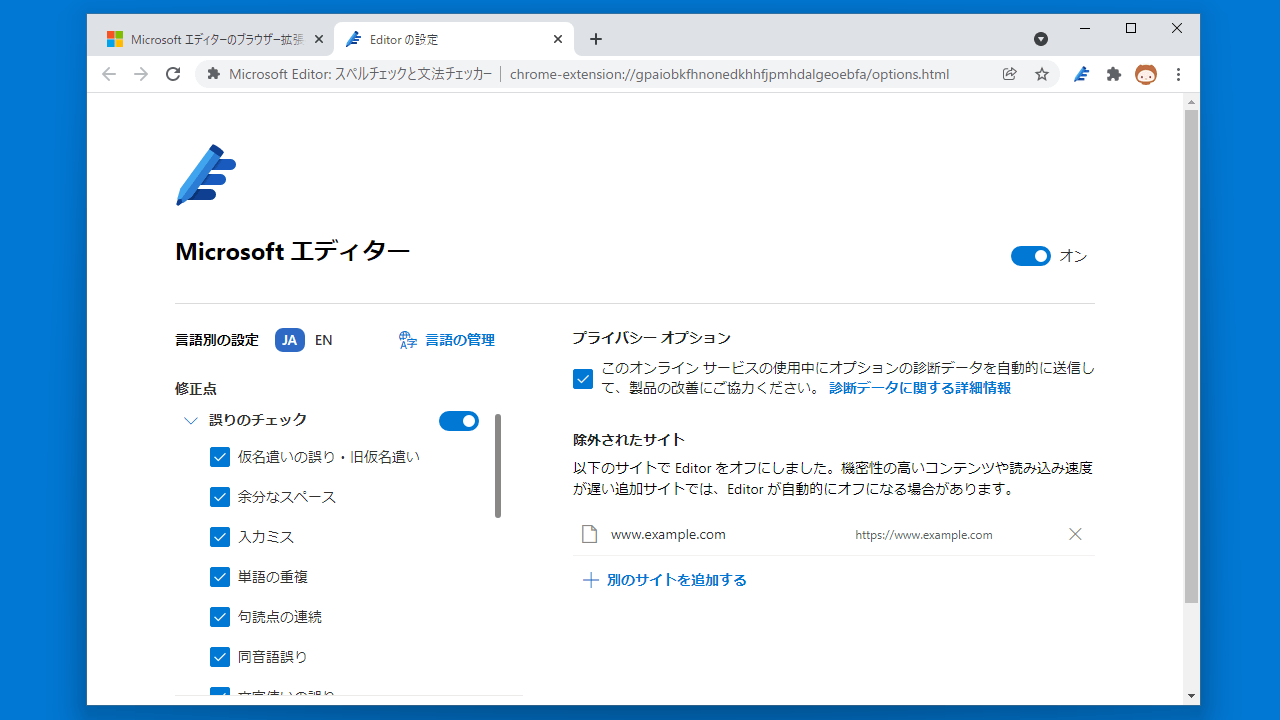Click the www.example.com site name
The image size is (1280, 720).
[x=668, y=534]
